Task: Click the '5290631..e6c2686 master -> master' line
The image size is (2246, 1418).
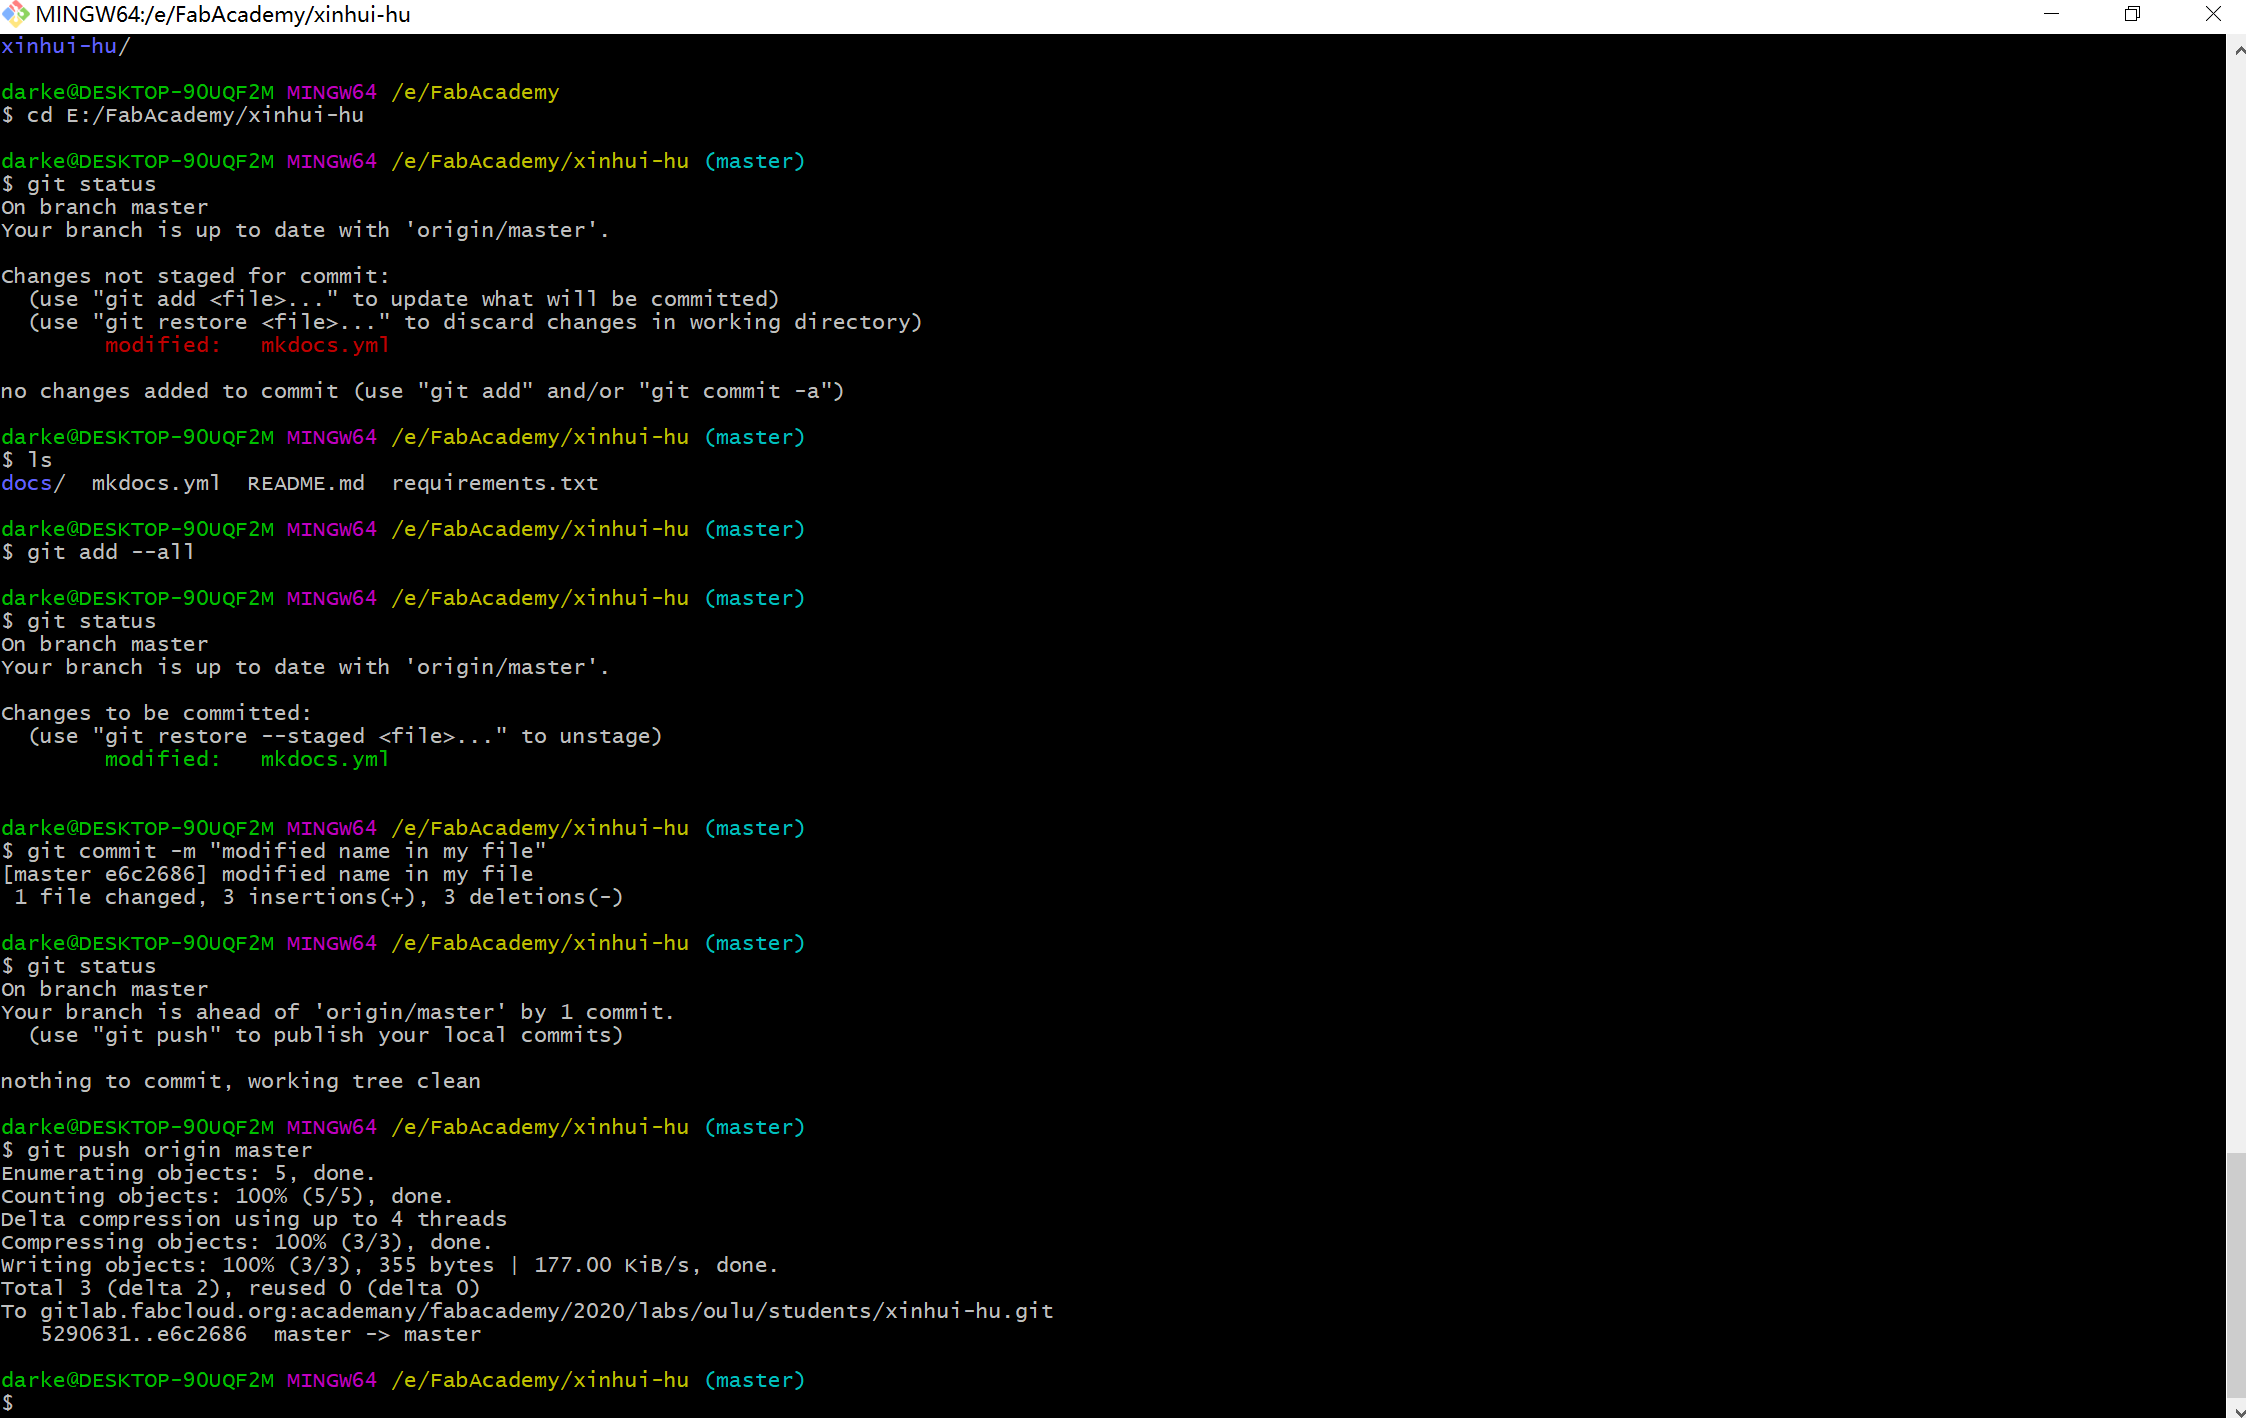Action: point(261,1334)
